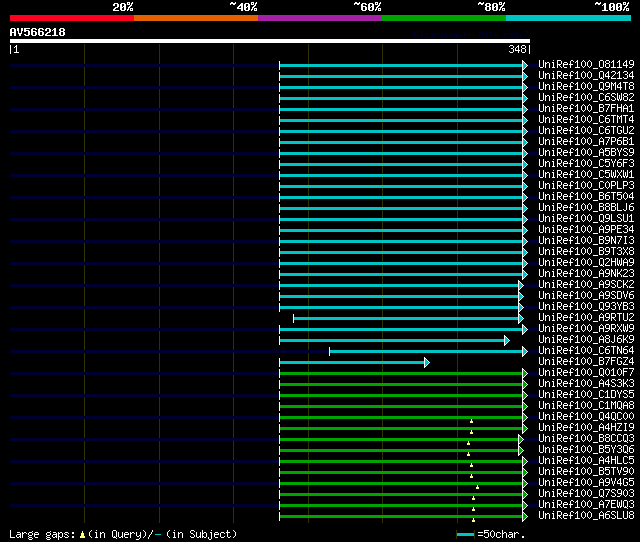
Task: Select the UniRef100_C6SW82 label
Action: 586,98
